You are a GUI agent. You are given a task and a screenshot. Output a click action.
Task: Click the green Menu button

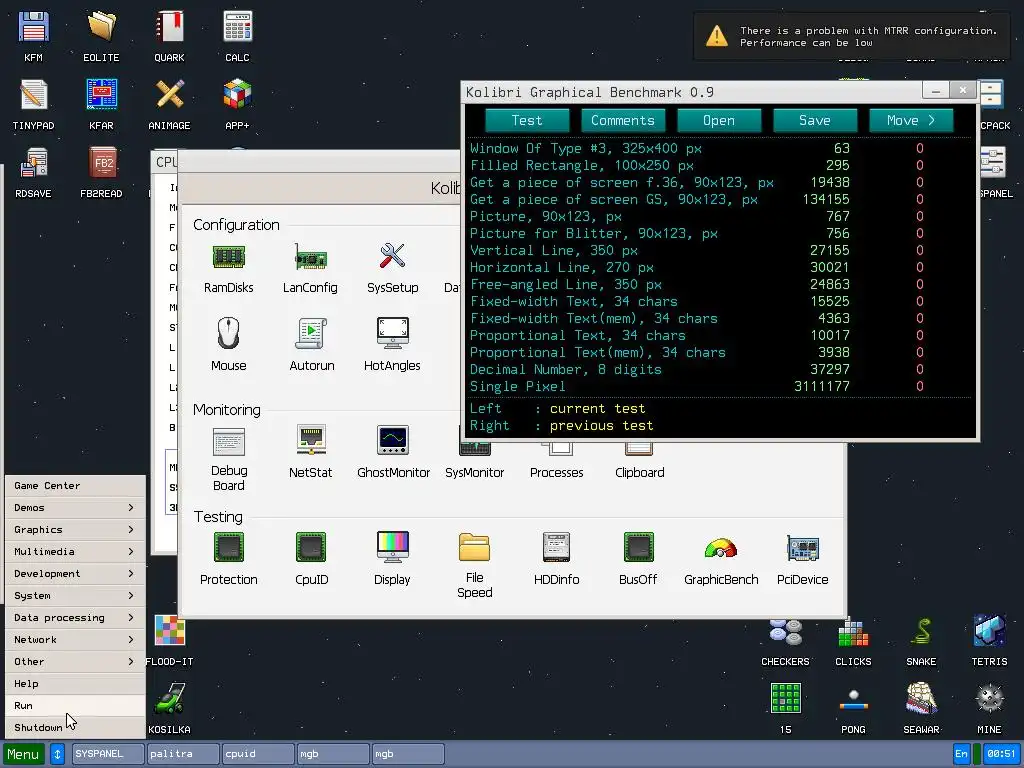(x=24, y=754)
